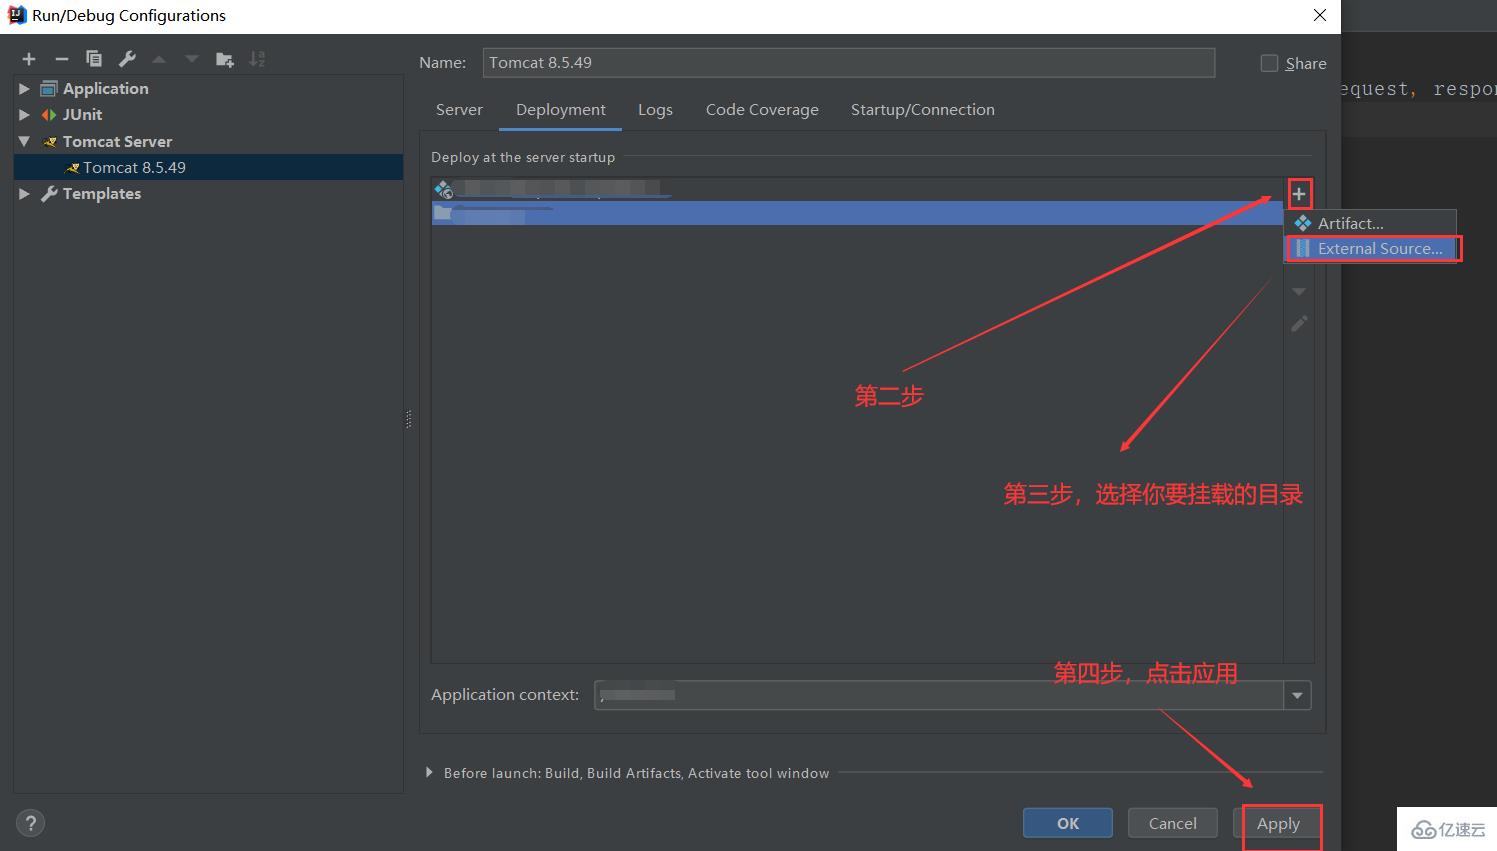Image resolution: width=1497 pixels, height=851 pixels.
Task: Select the JUnit tree item
Action: point(82,115)
